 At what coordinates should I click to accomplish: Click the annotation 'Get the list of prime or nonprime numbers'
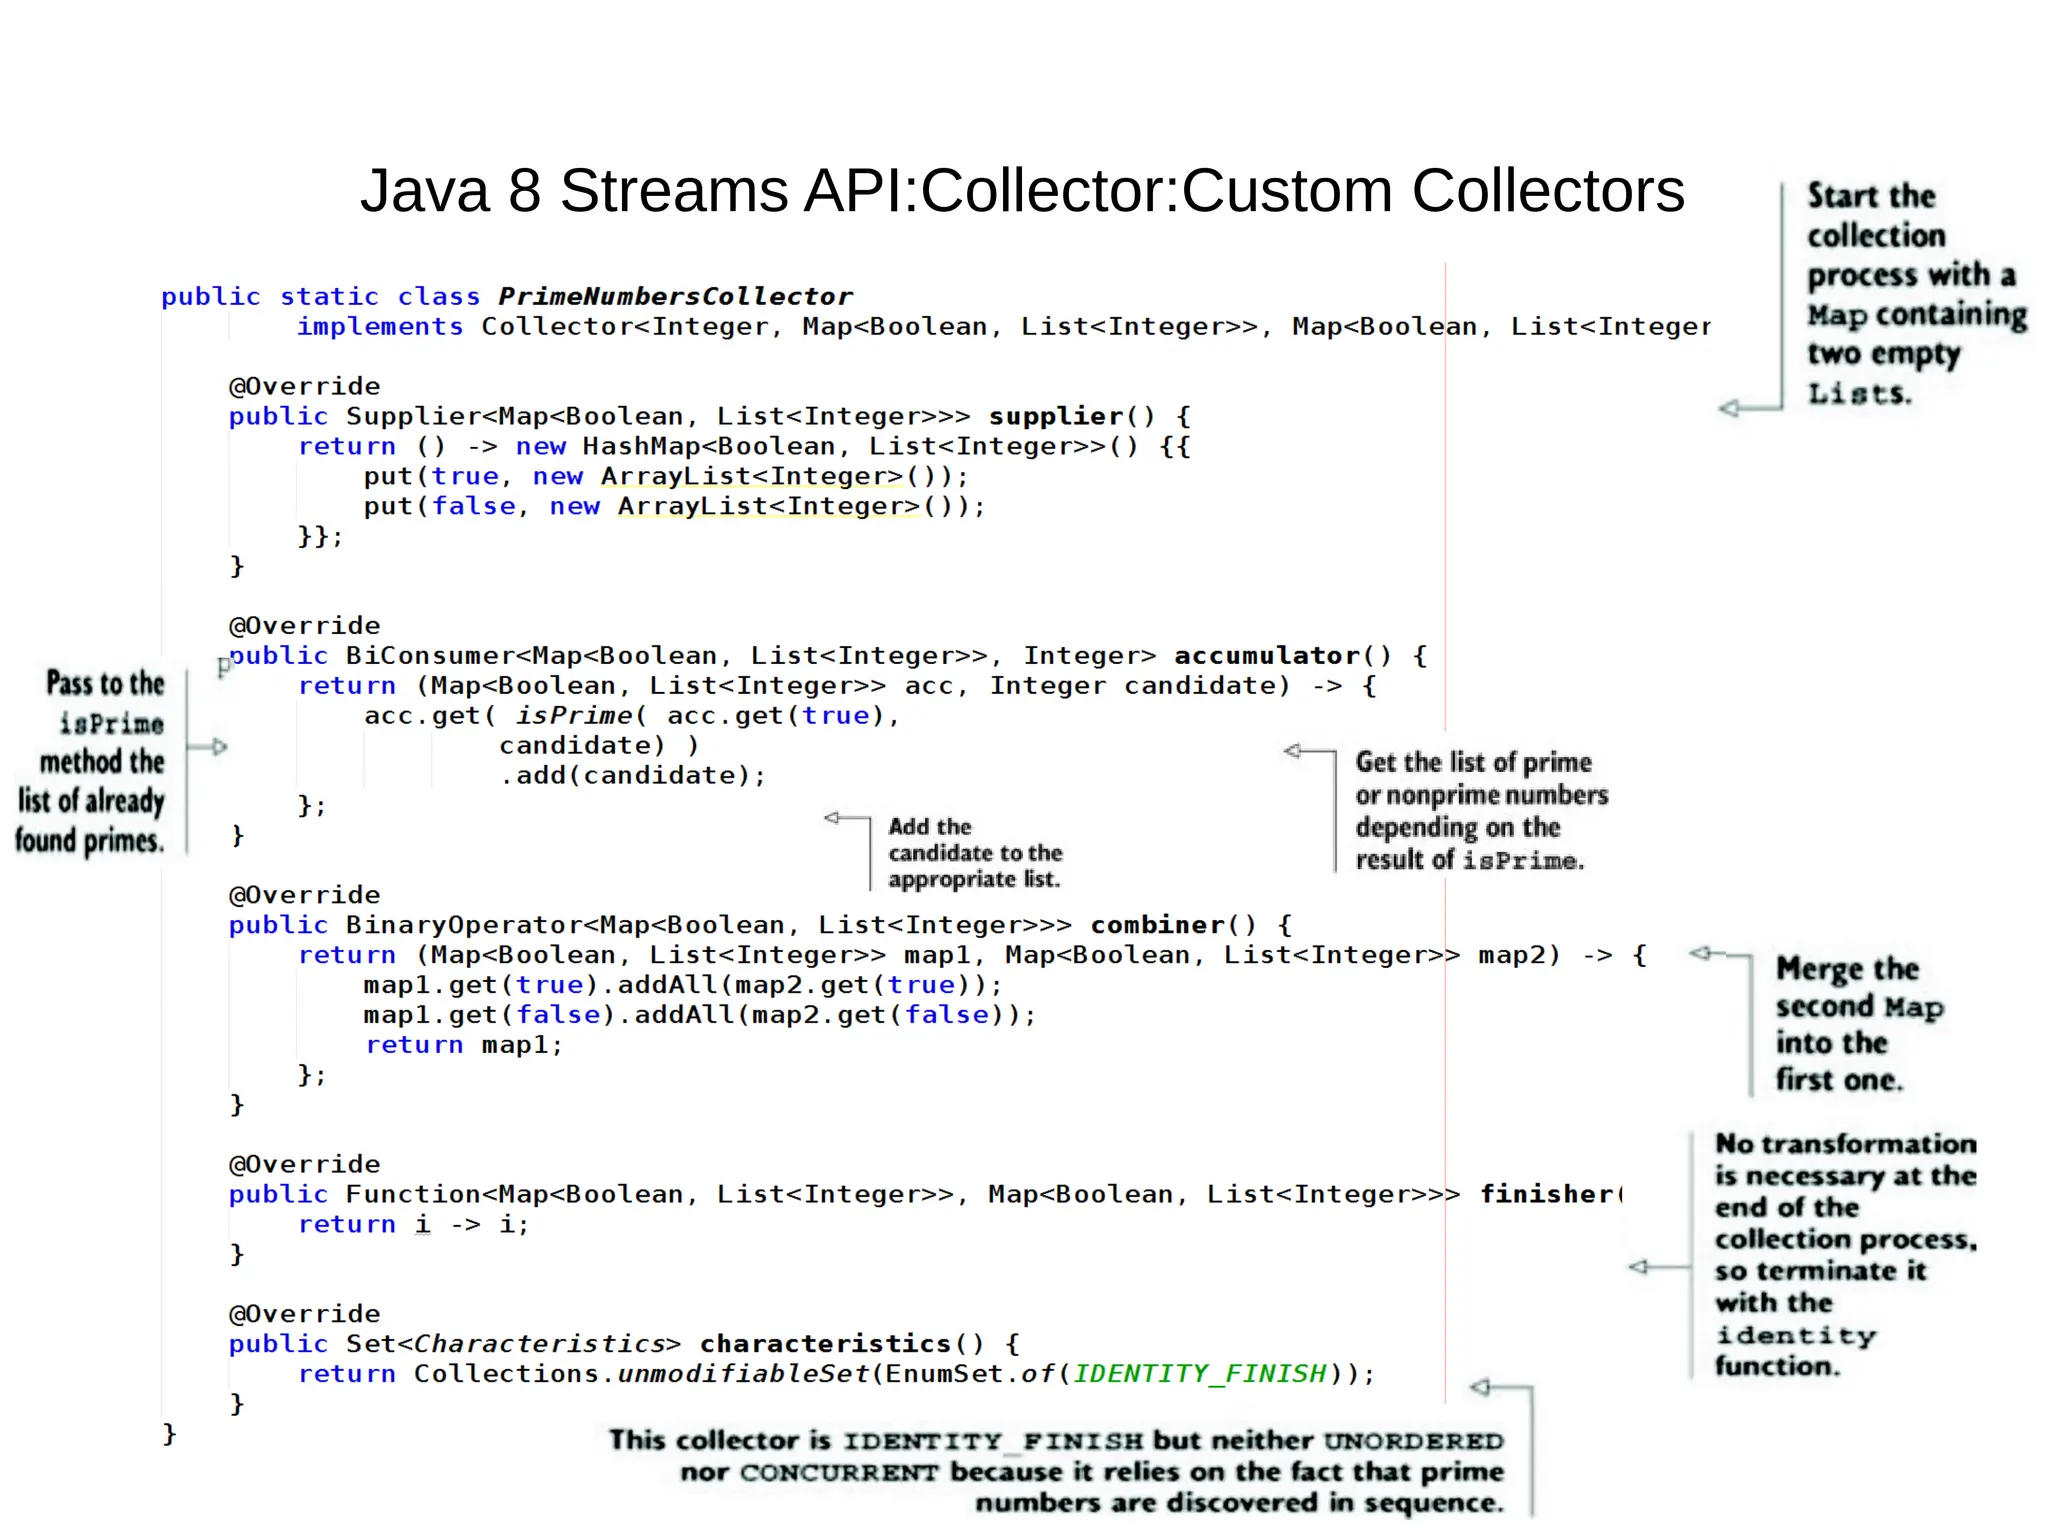(x=1481, y=811)
